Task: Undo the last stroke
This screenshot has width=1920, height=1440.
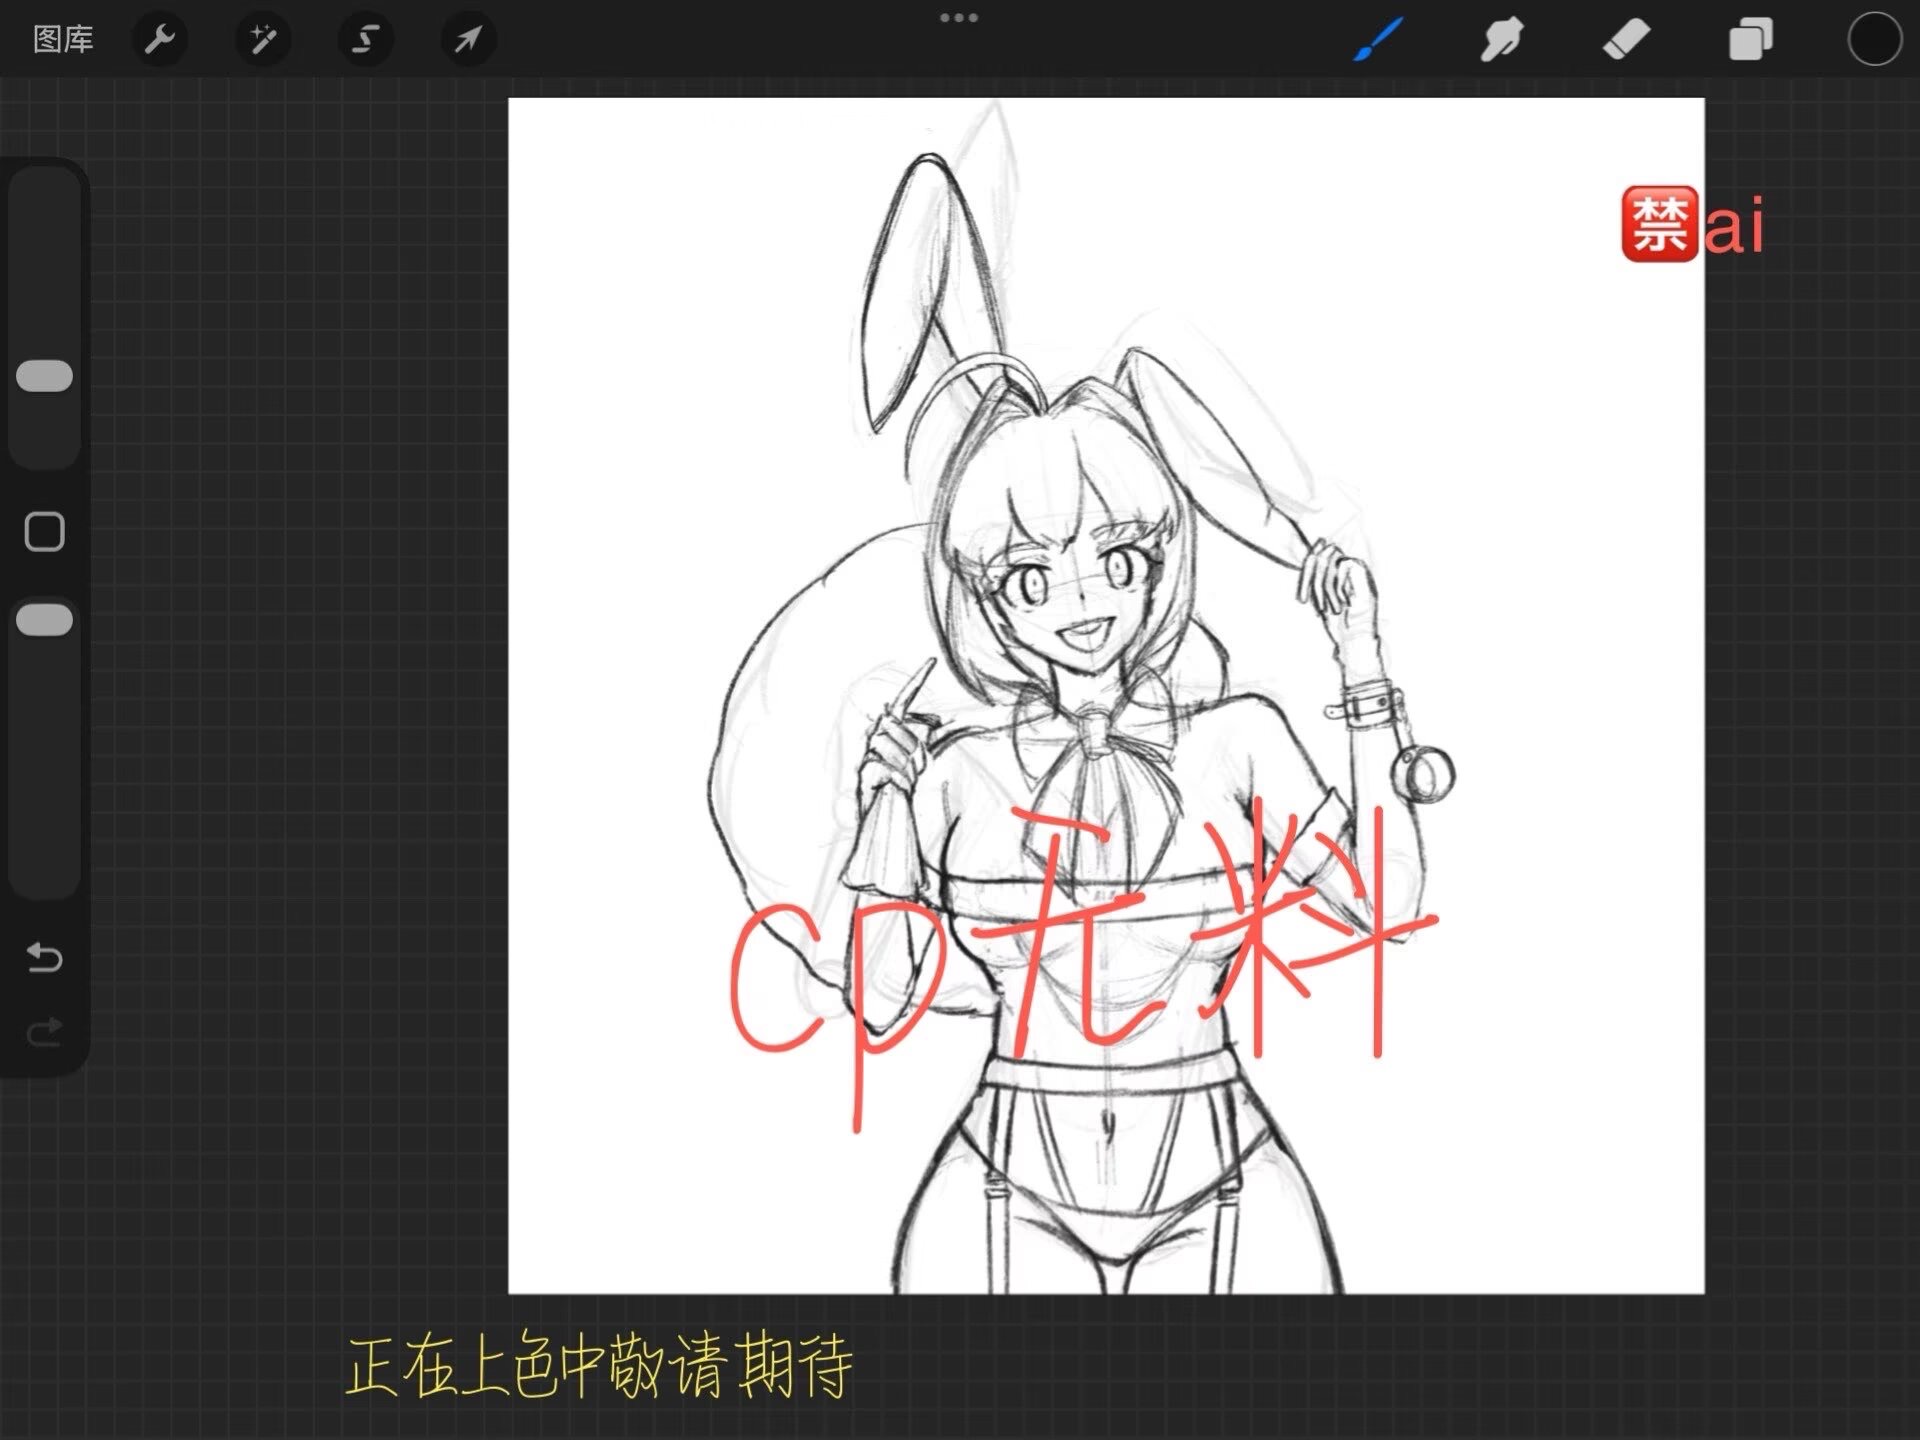Action: (45, 958)
